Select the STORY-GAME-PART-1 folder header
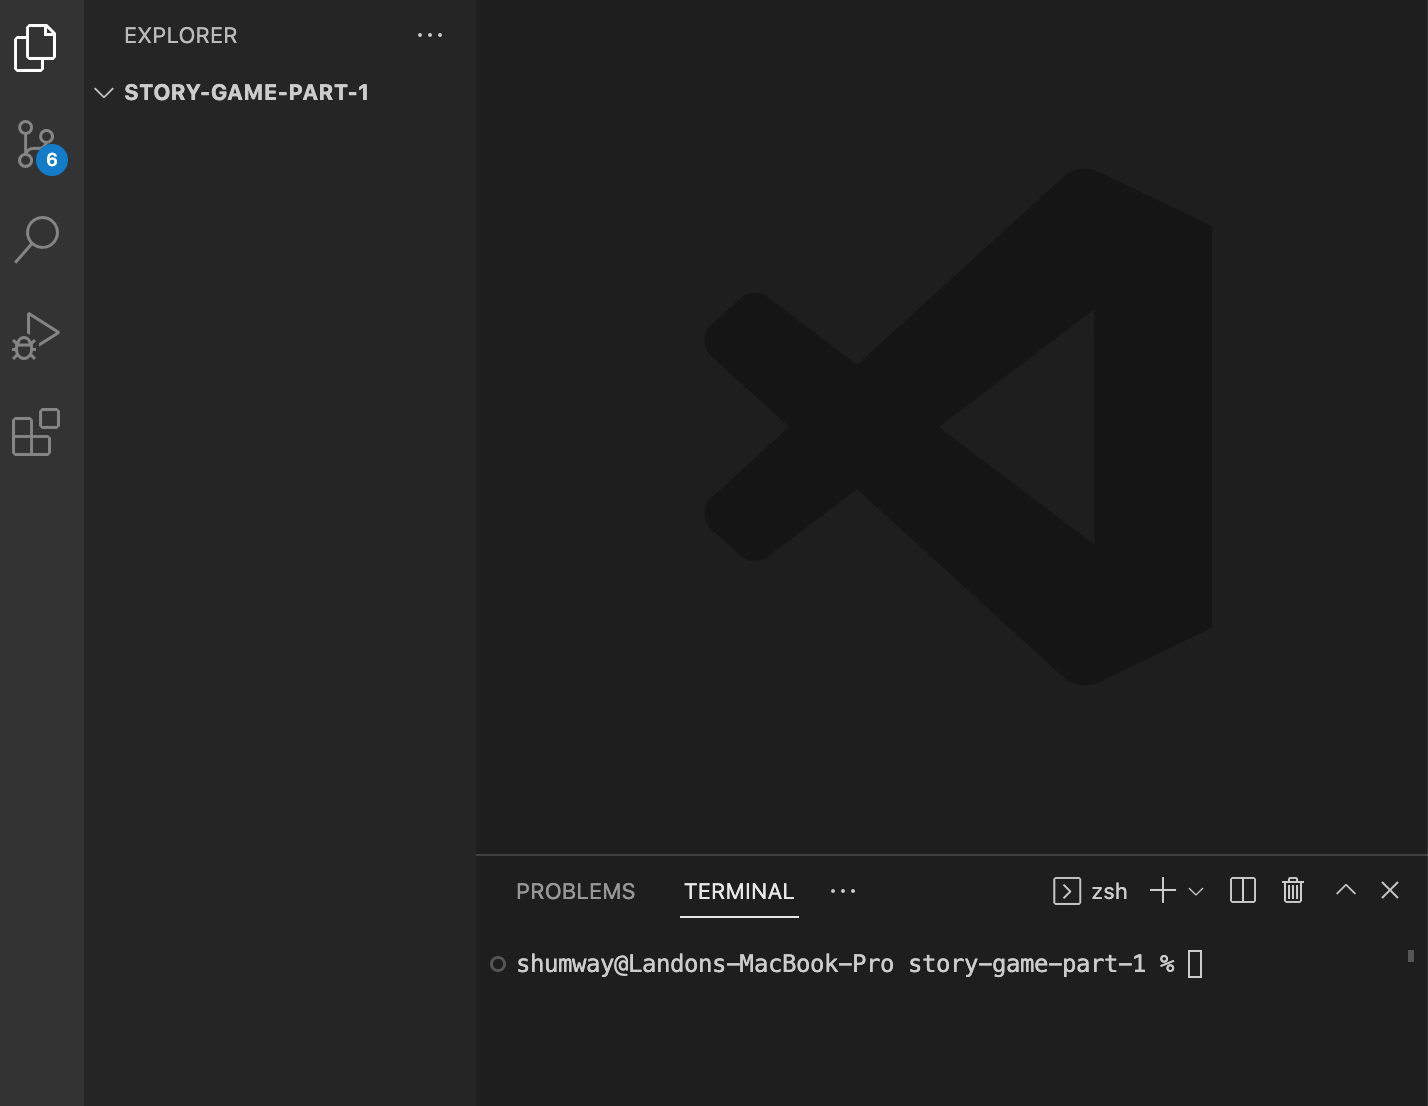The width and height of the screenshot is (1428, 1106). click(x=246, y=92)
